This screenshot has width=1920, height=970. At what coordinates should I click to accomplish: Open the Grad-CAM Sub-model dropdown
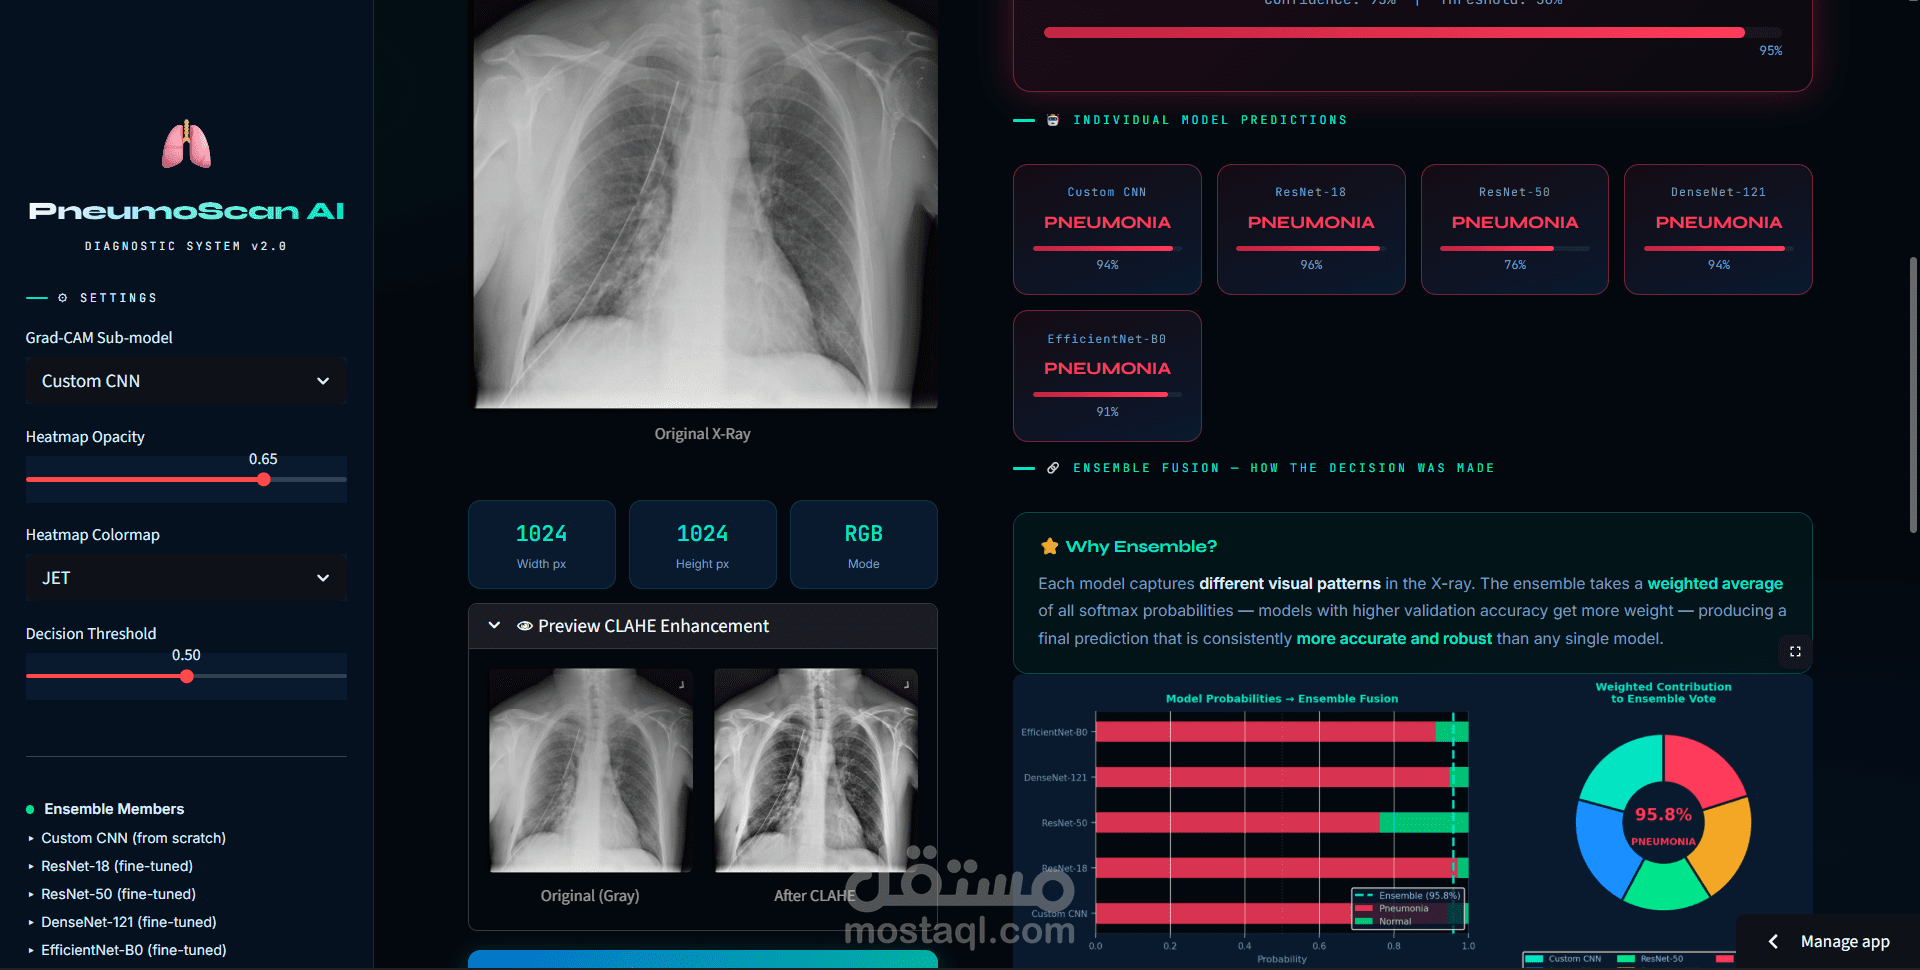[x=186, y=381]
